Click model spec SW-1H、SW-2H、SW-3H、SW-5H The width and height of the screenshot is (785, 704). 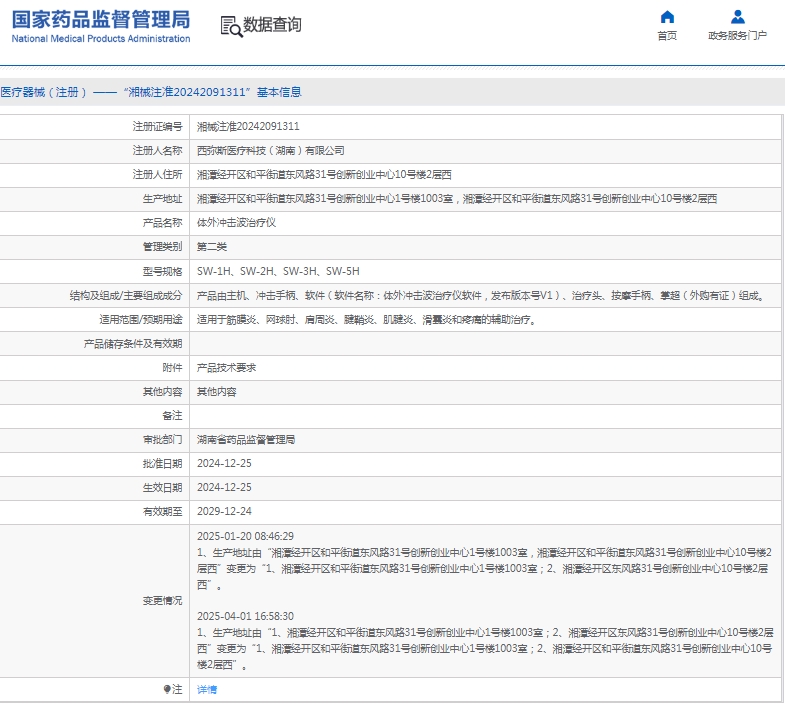point(278,271)
